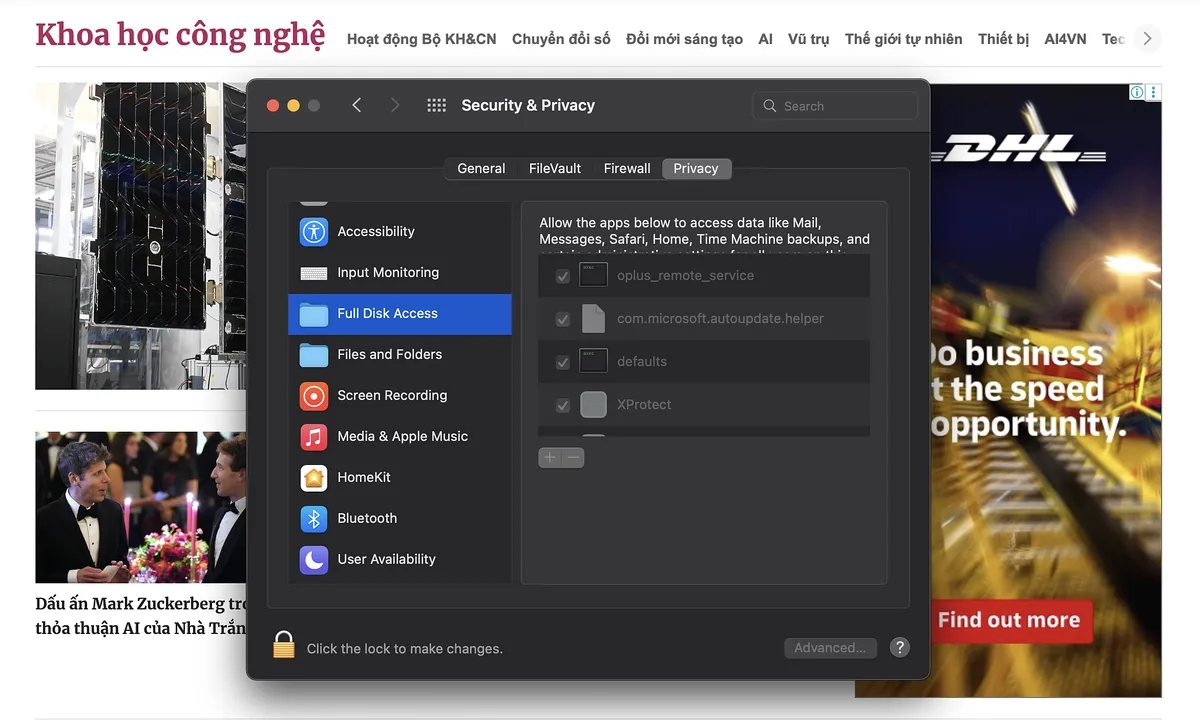Open ad options dots on DHL banner
This screenshot has height=720, width=1200.
[1153, 92]
